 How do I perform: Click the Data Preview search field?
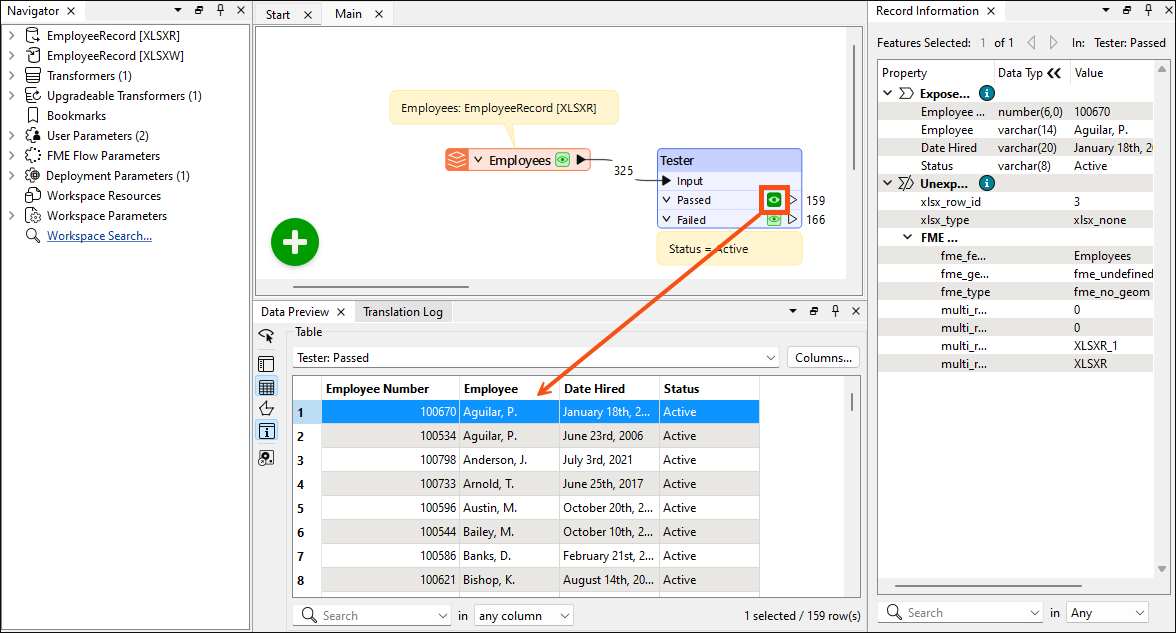[380, 615]
